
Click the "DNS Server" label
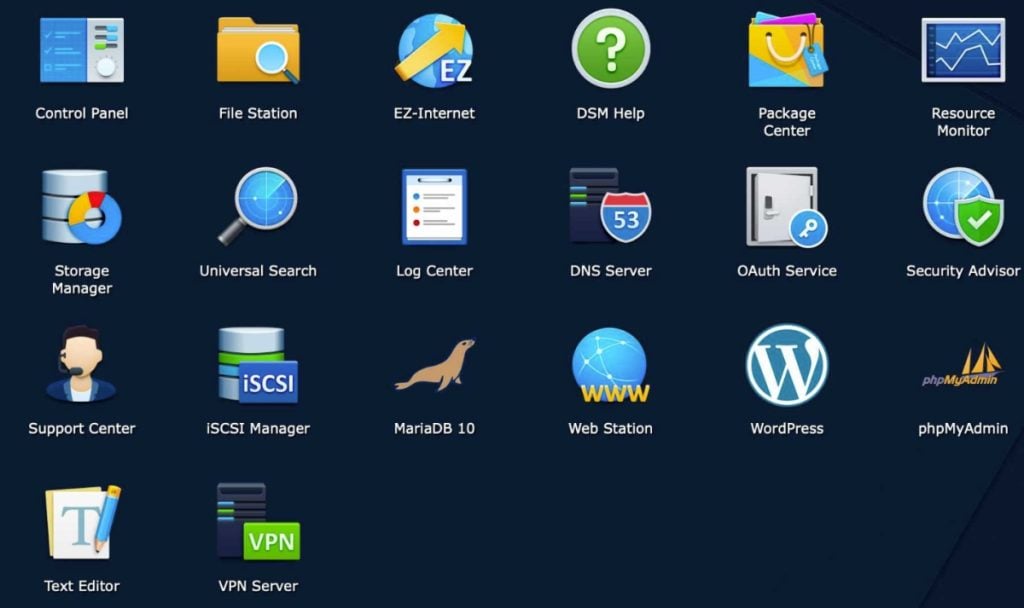click(x=611, y=270)
